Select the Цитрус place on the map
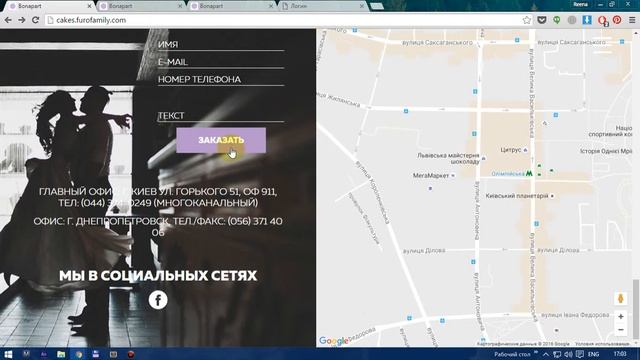 pos(514,150)
